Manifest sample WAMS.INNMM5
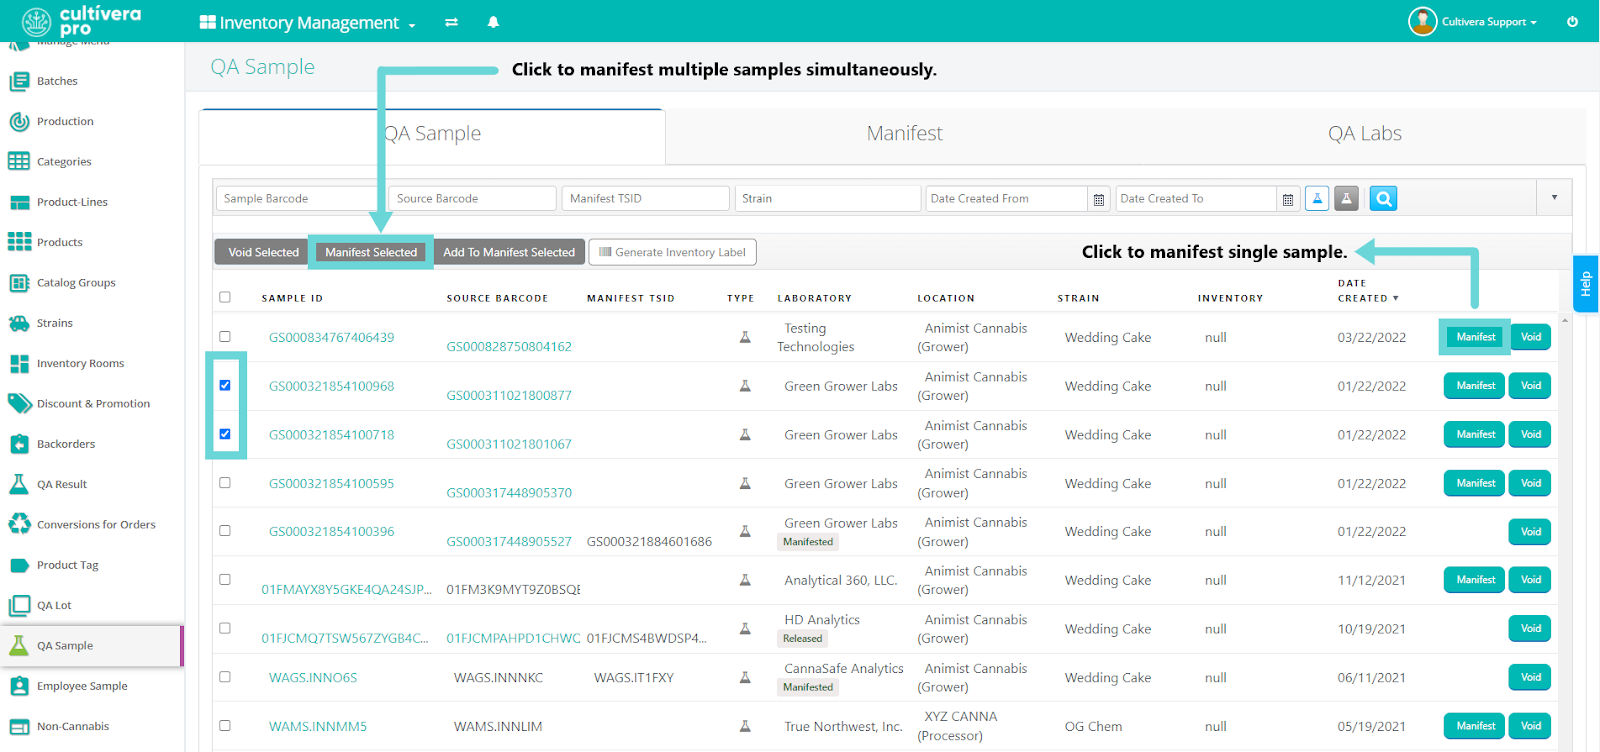1600x752 pixels. tap(1475, 726)
